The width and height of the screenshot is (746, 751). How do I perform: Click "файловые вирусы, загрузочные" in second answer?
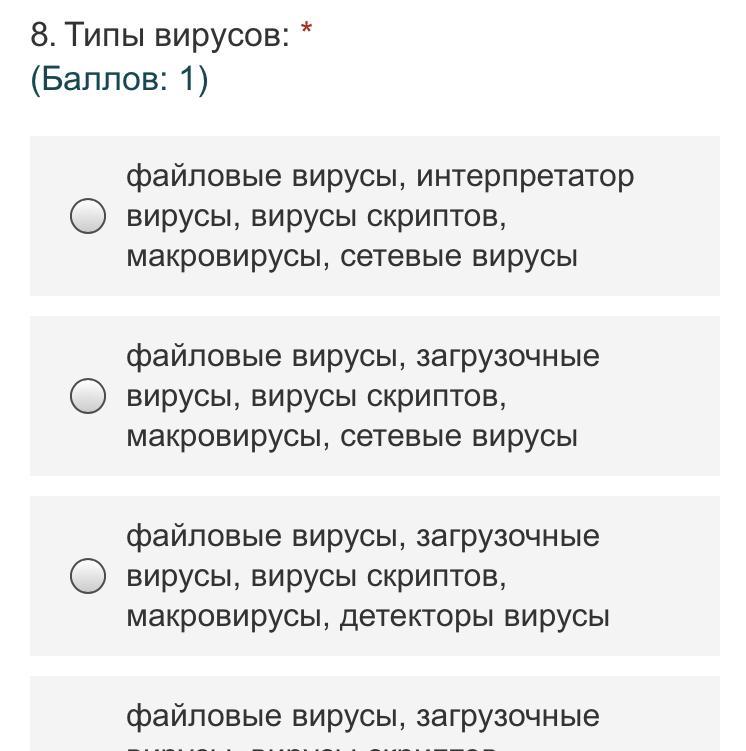click(x=362, y=356)
